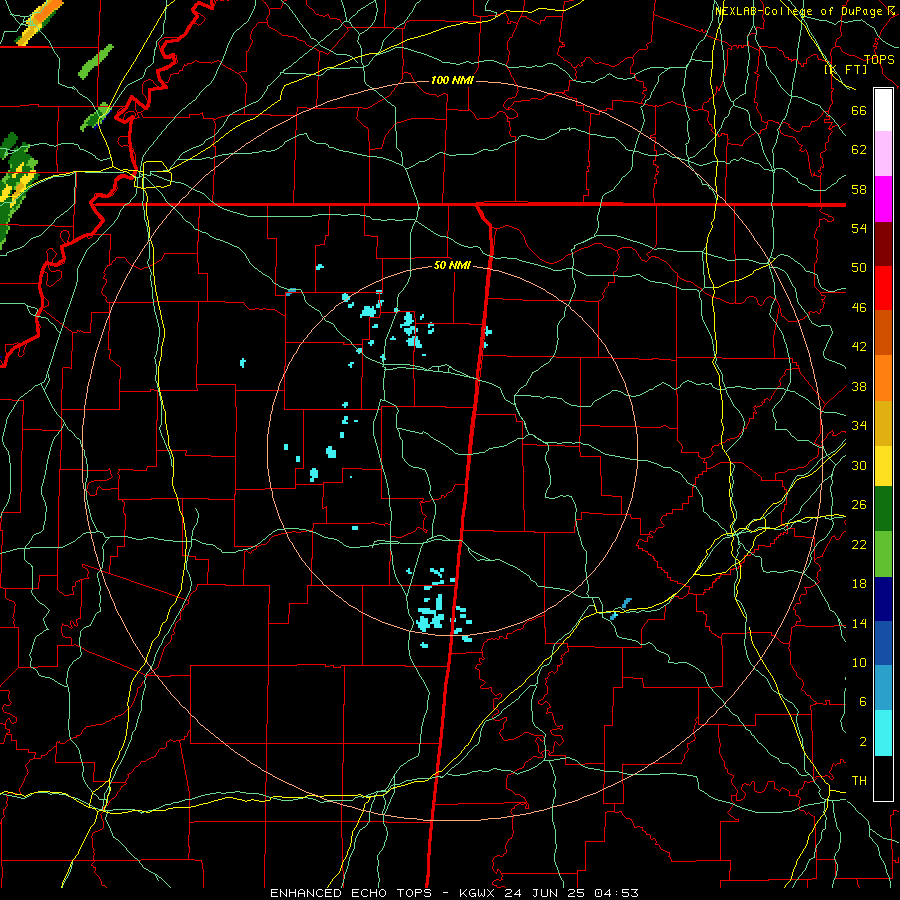Click the "50 NMI" range ring label
The image size is (900, 900).
coord(452,265)
